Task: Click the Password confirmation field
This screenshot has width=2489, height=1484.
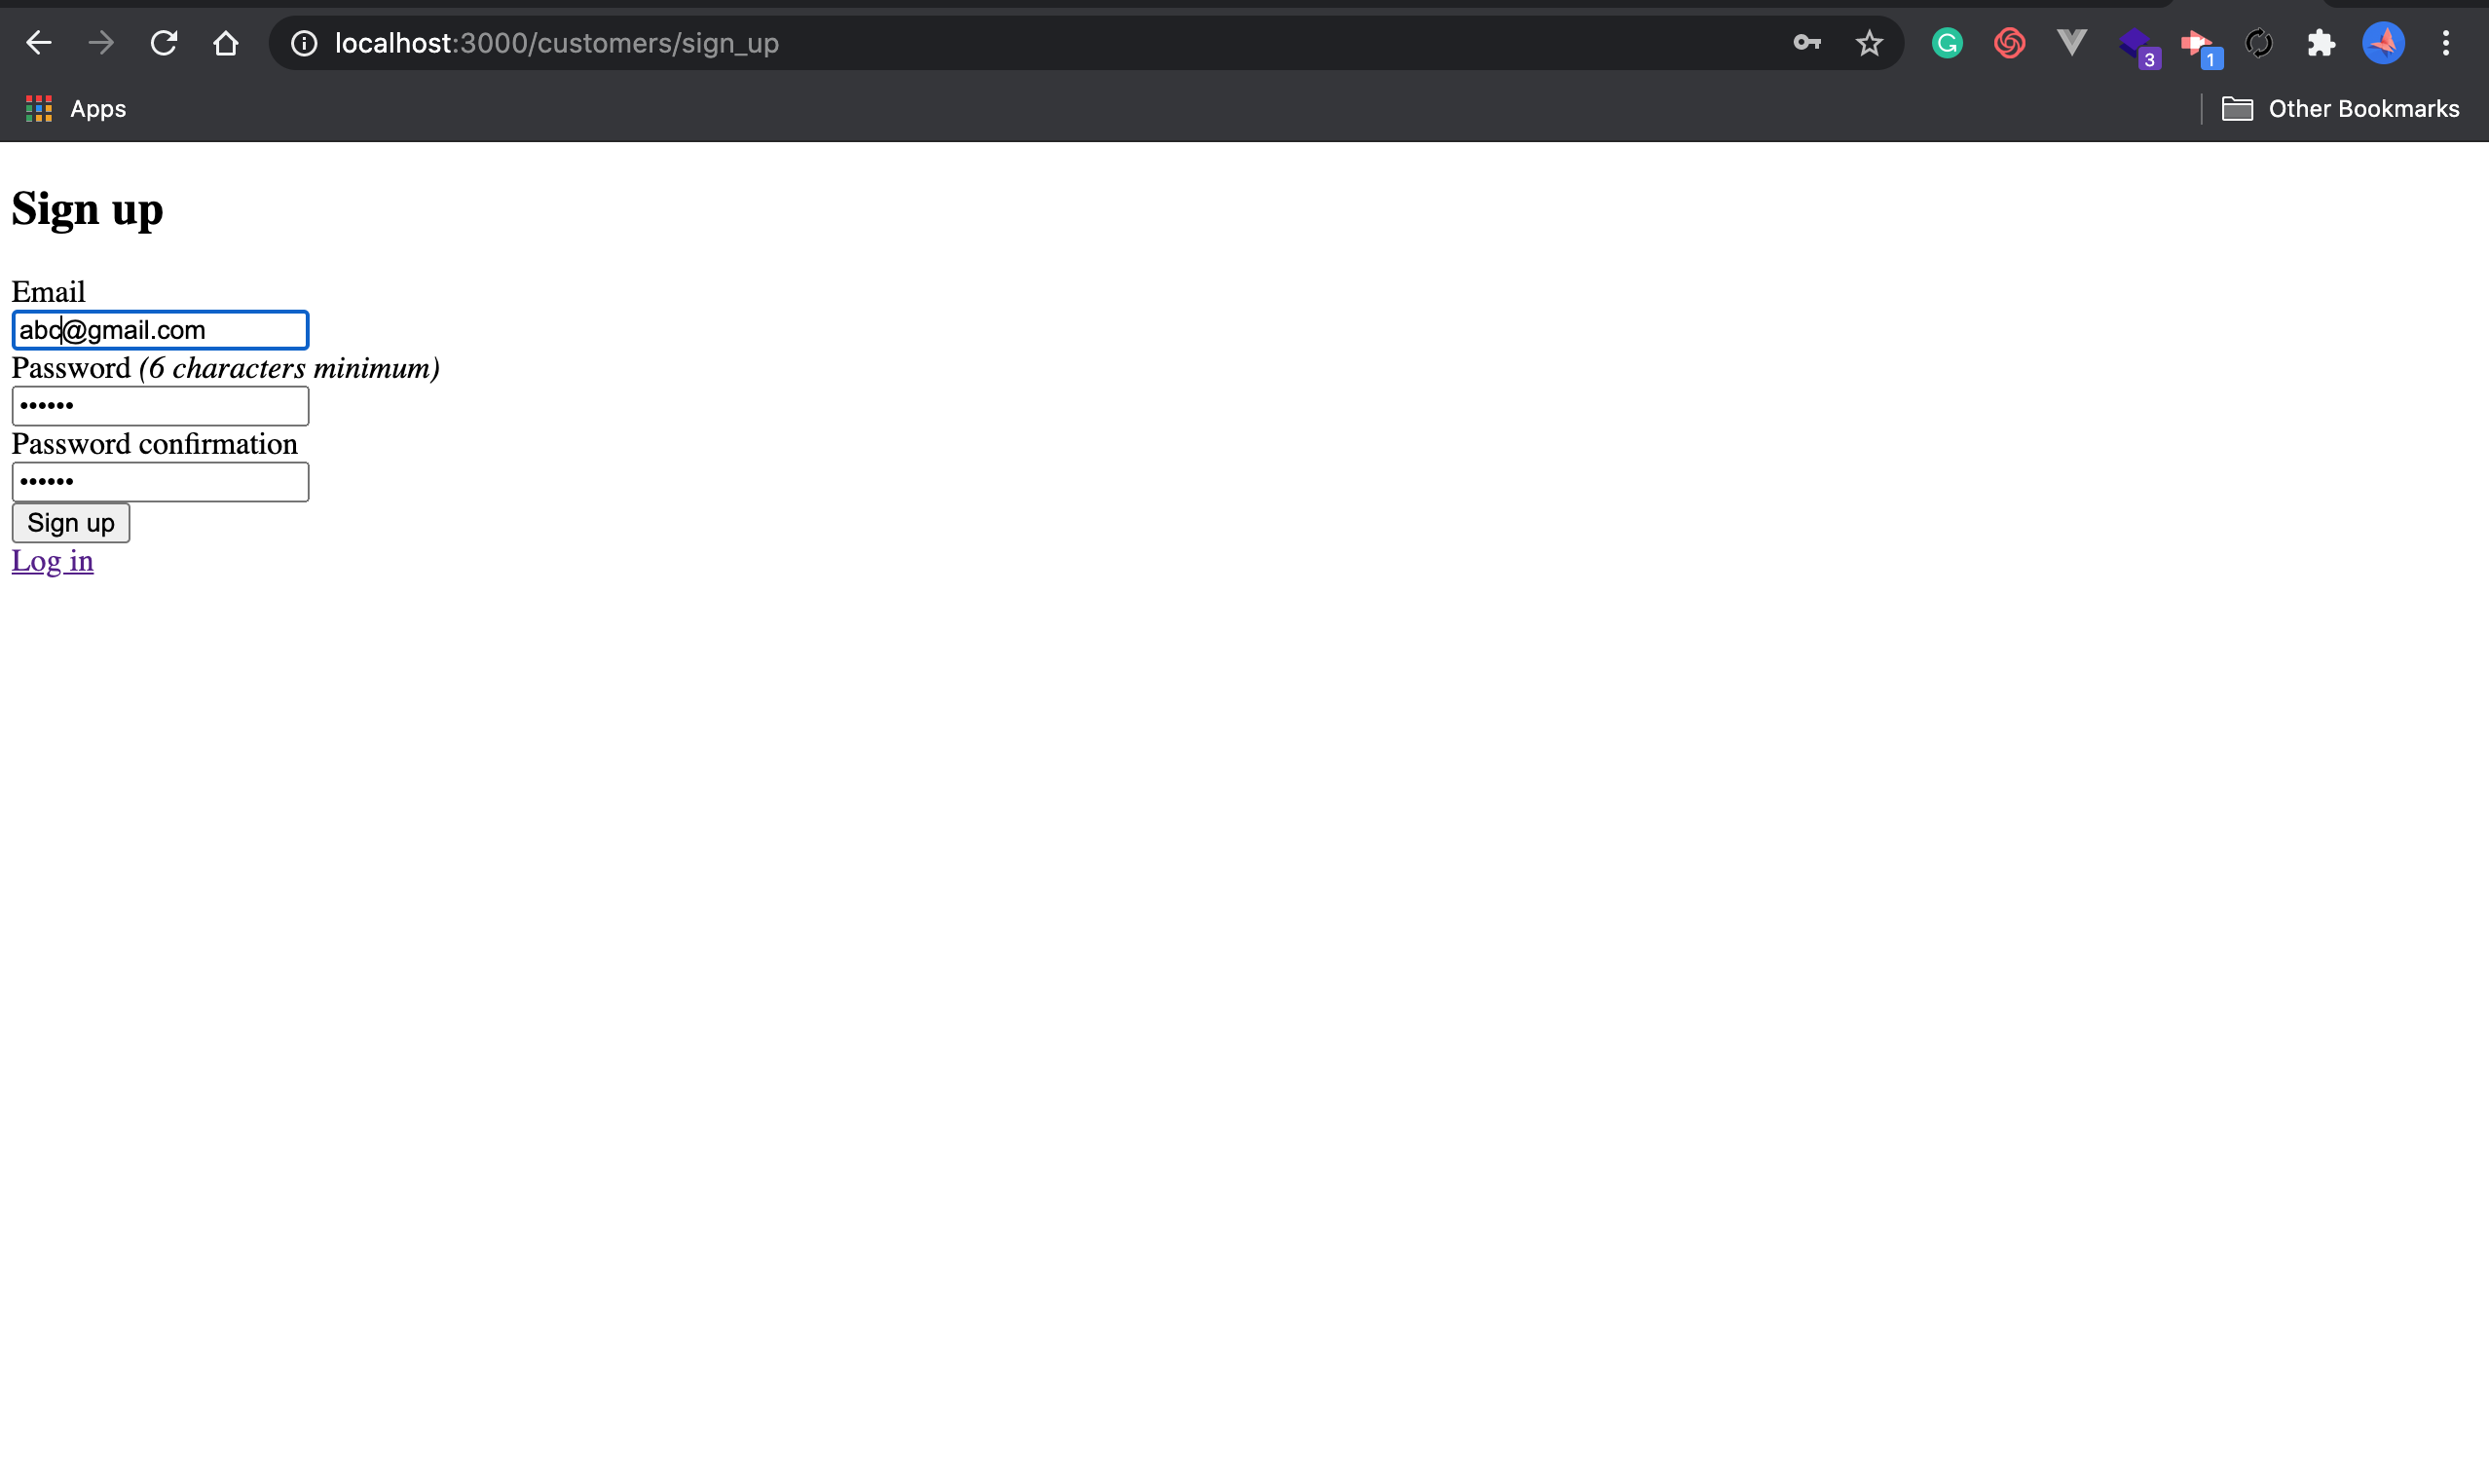Action: [x=161, y=480]
